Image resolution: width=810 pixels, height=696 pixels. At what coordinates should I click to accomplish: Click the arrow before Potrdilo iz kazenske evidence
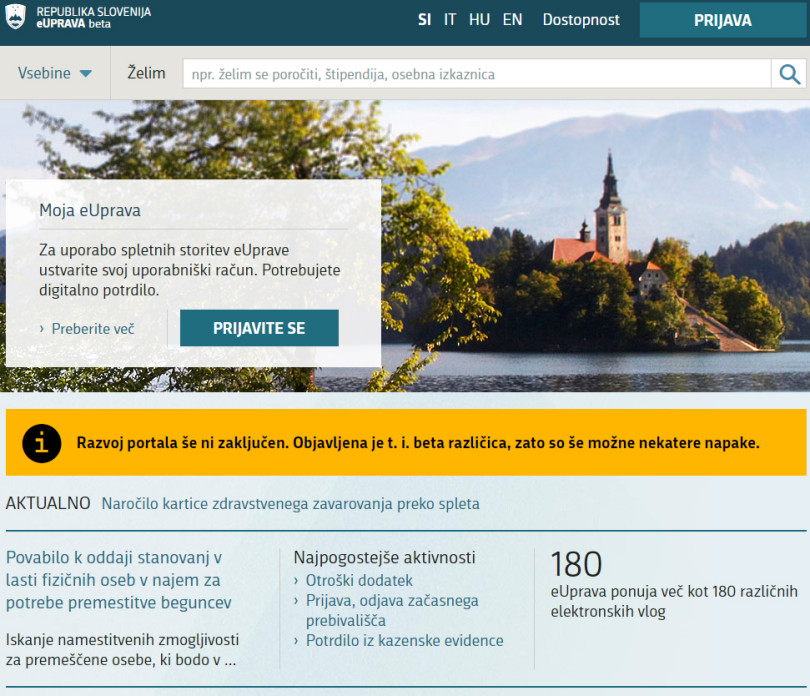(x=296, y=640)
